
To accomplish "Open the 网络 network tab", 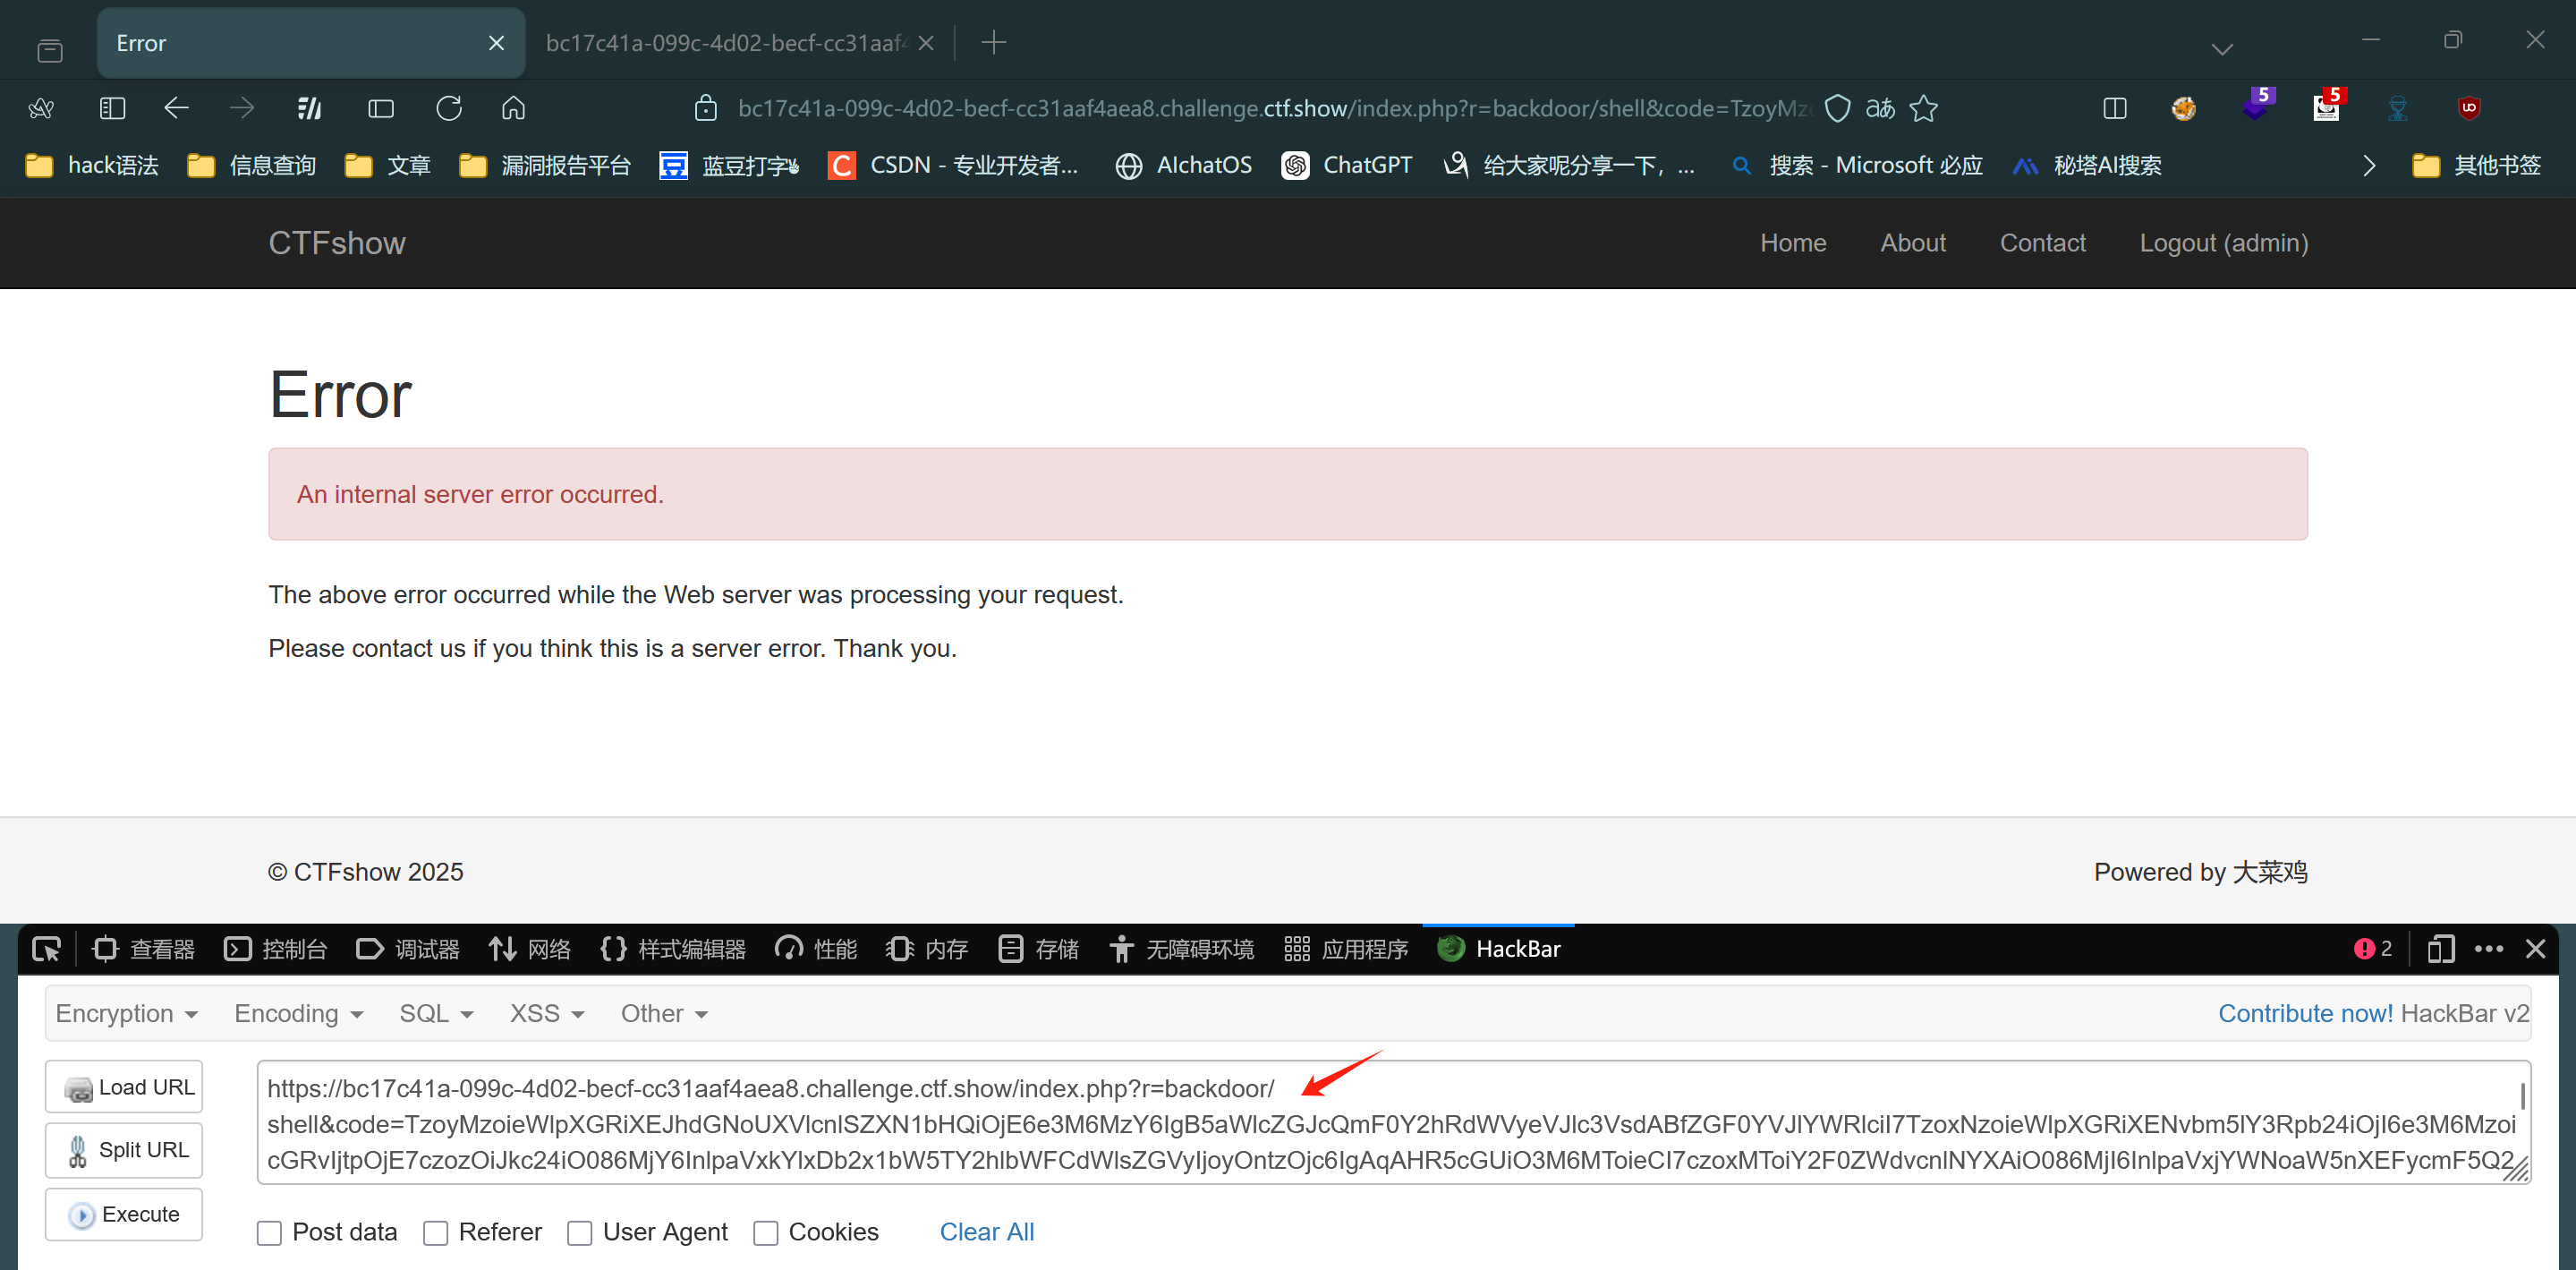I will click(530, 949).
